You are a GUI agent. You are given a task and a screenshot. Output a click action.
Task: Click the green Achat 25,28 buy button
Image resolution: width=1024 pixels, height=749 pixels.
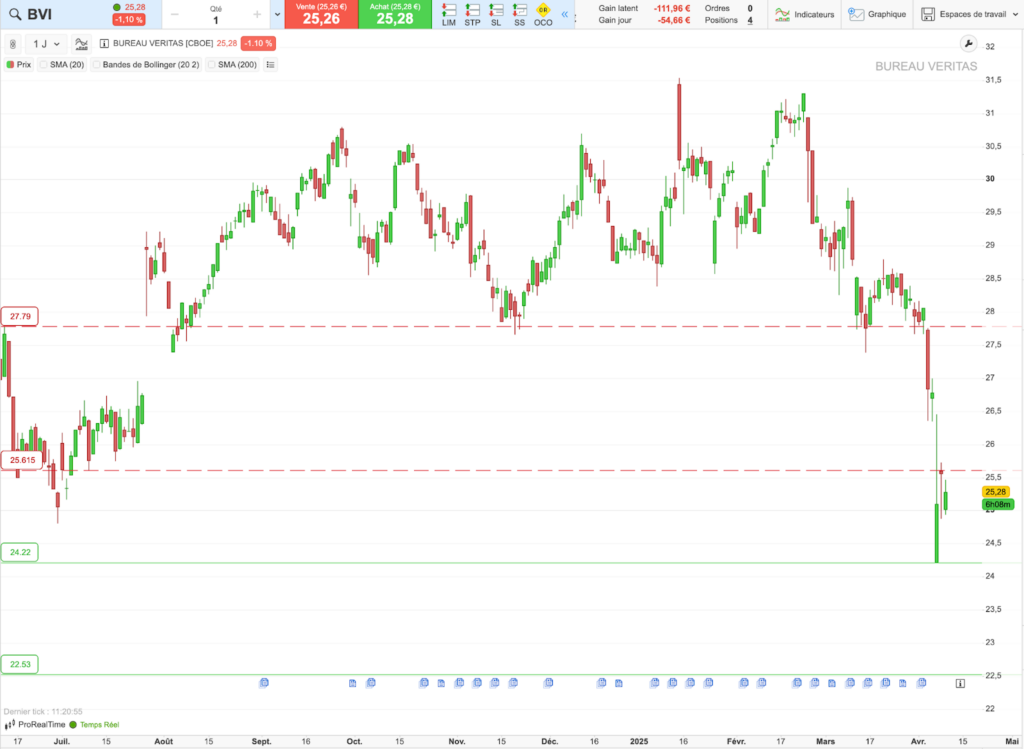395,14
